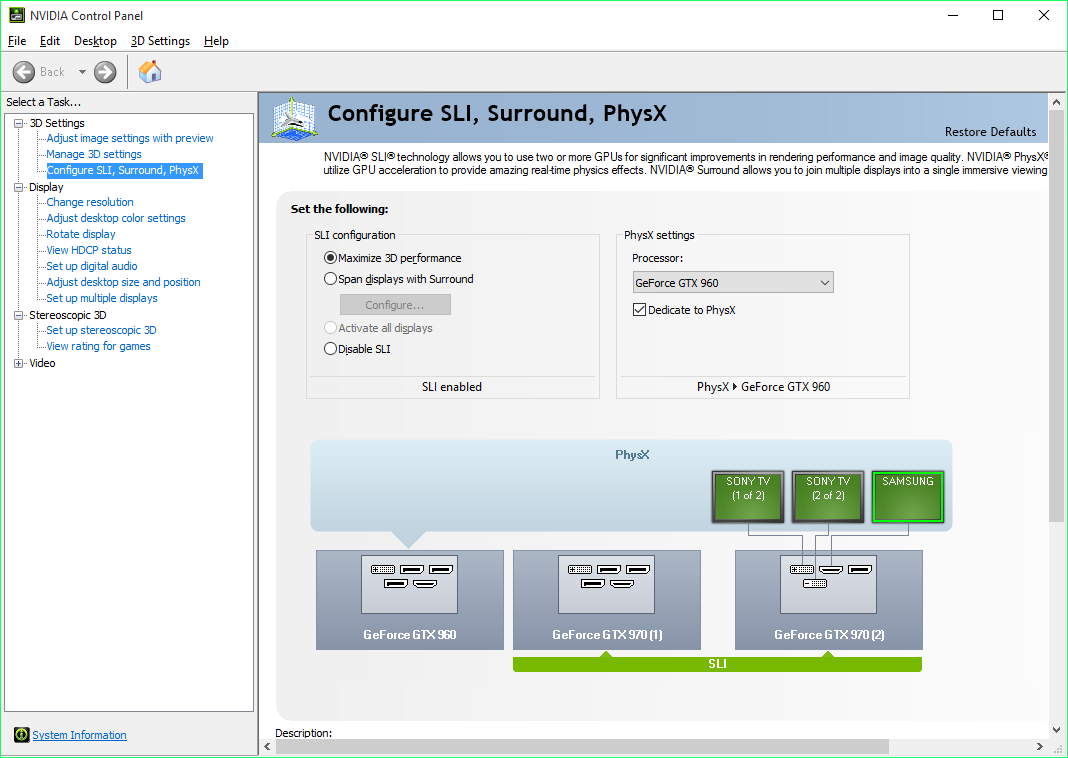Open the Edit menu

point(50,41)
